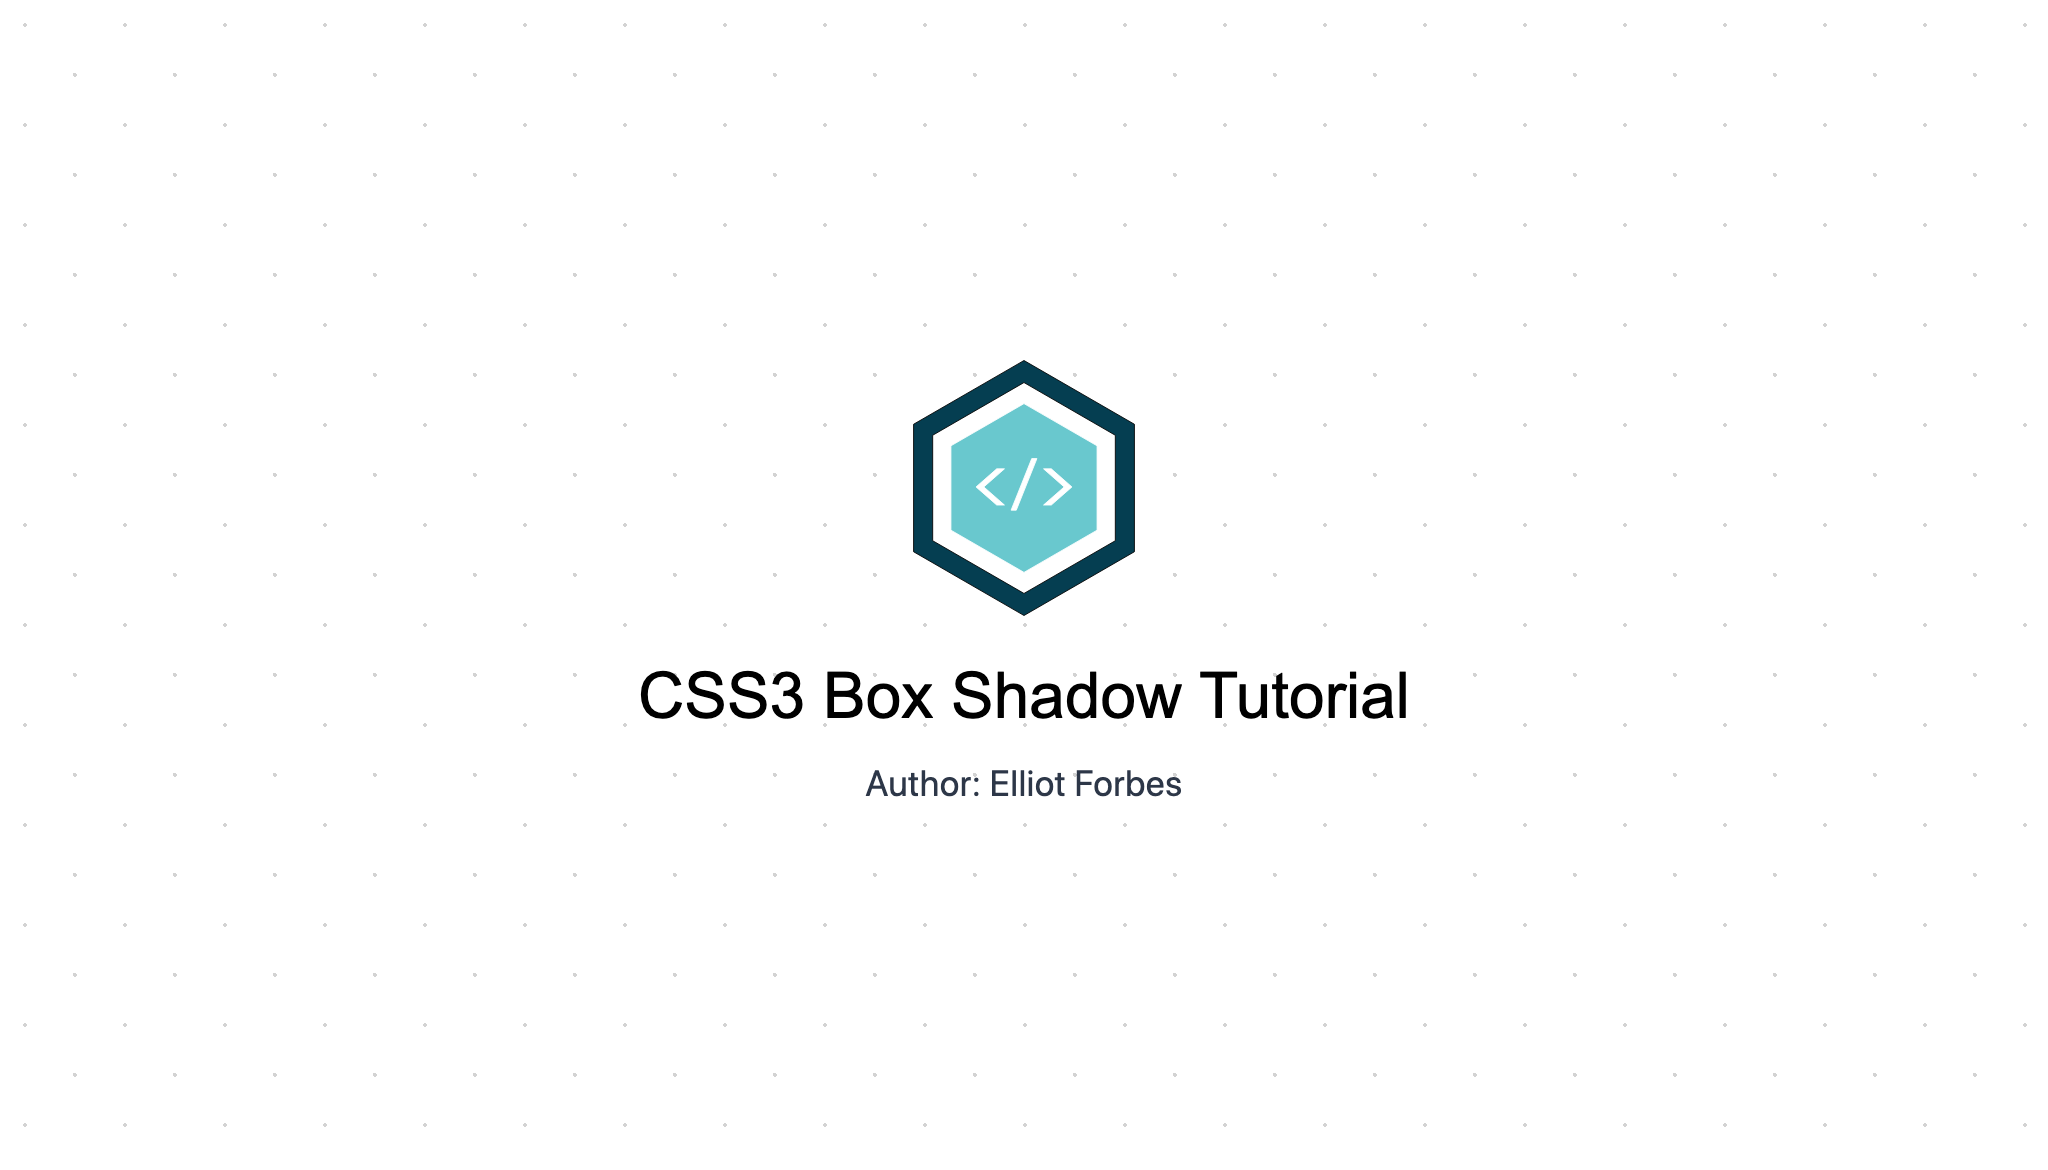This screenshot has width=2048, height=1170.
Task: Click the CSS3 Box Shadow Tutorial heading
Action: point(1024,695)
